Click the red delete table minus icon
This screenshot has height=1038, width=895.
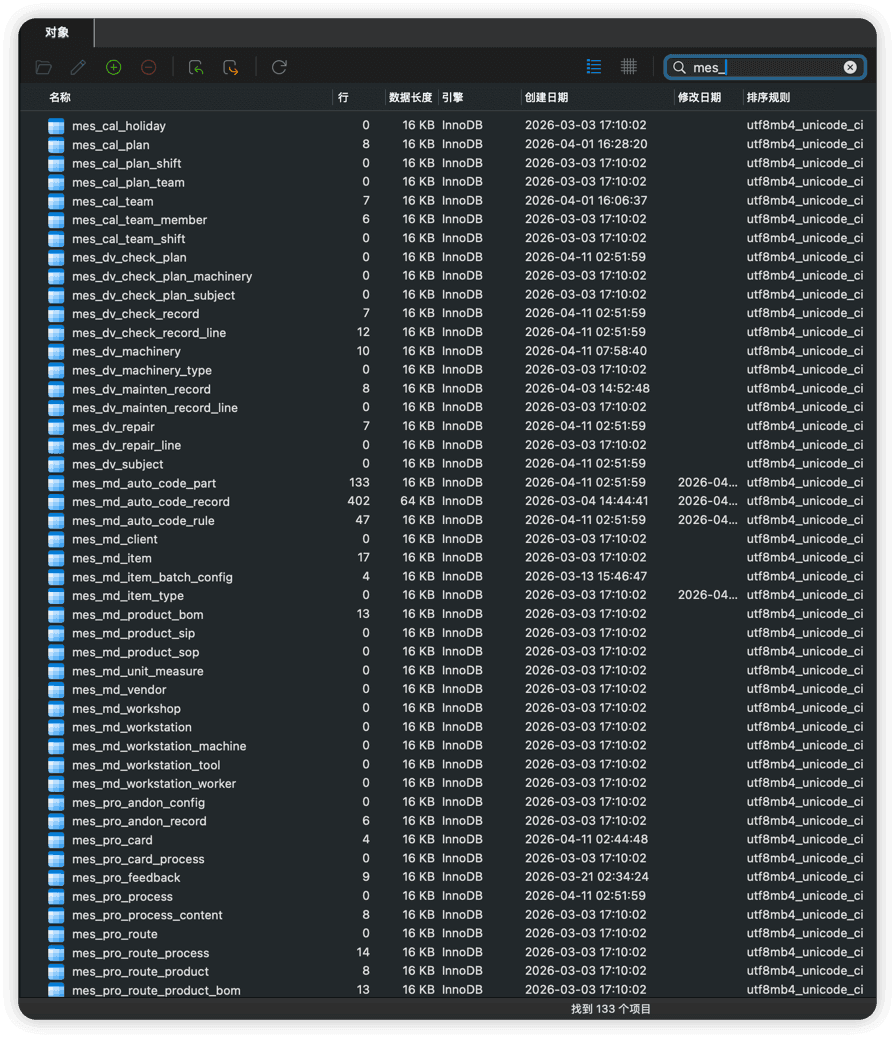[x=149, y=67]
